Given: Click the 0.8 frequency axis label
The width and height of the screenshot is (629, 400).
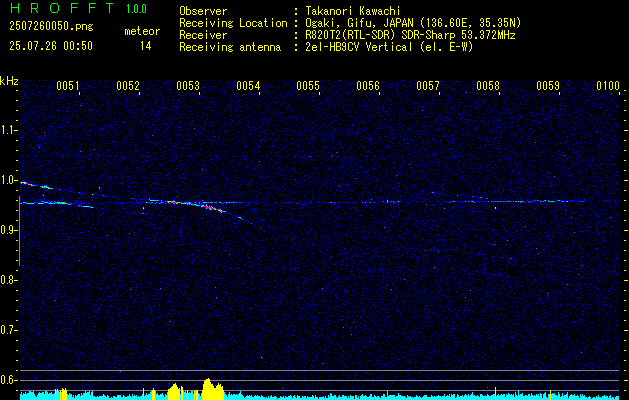Looking at the screenshot, I should coord(8,280).
